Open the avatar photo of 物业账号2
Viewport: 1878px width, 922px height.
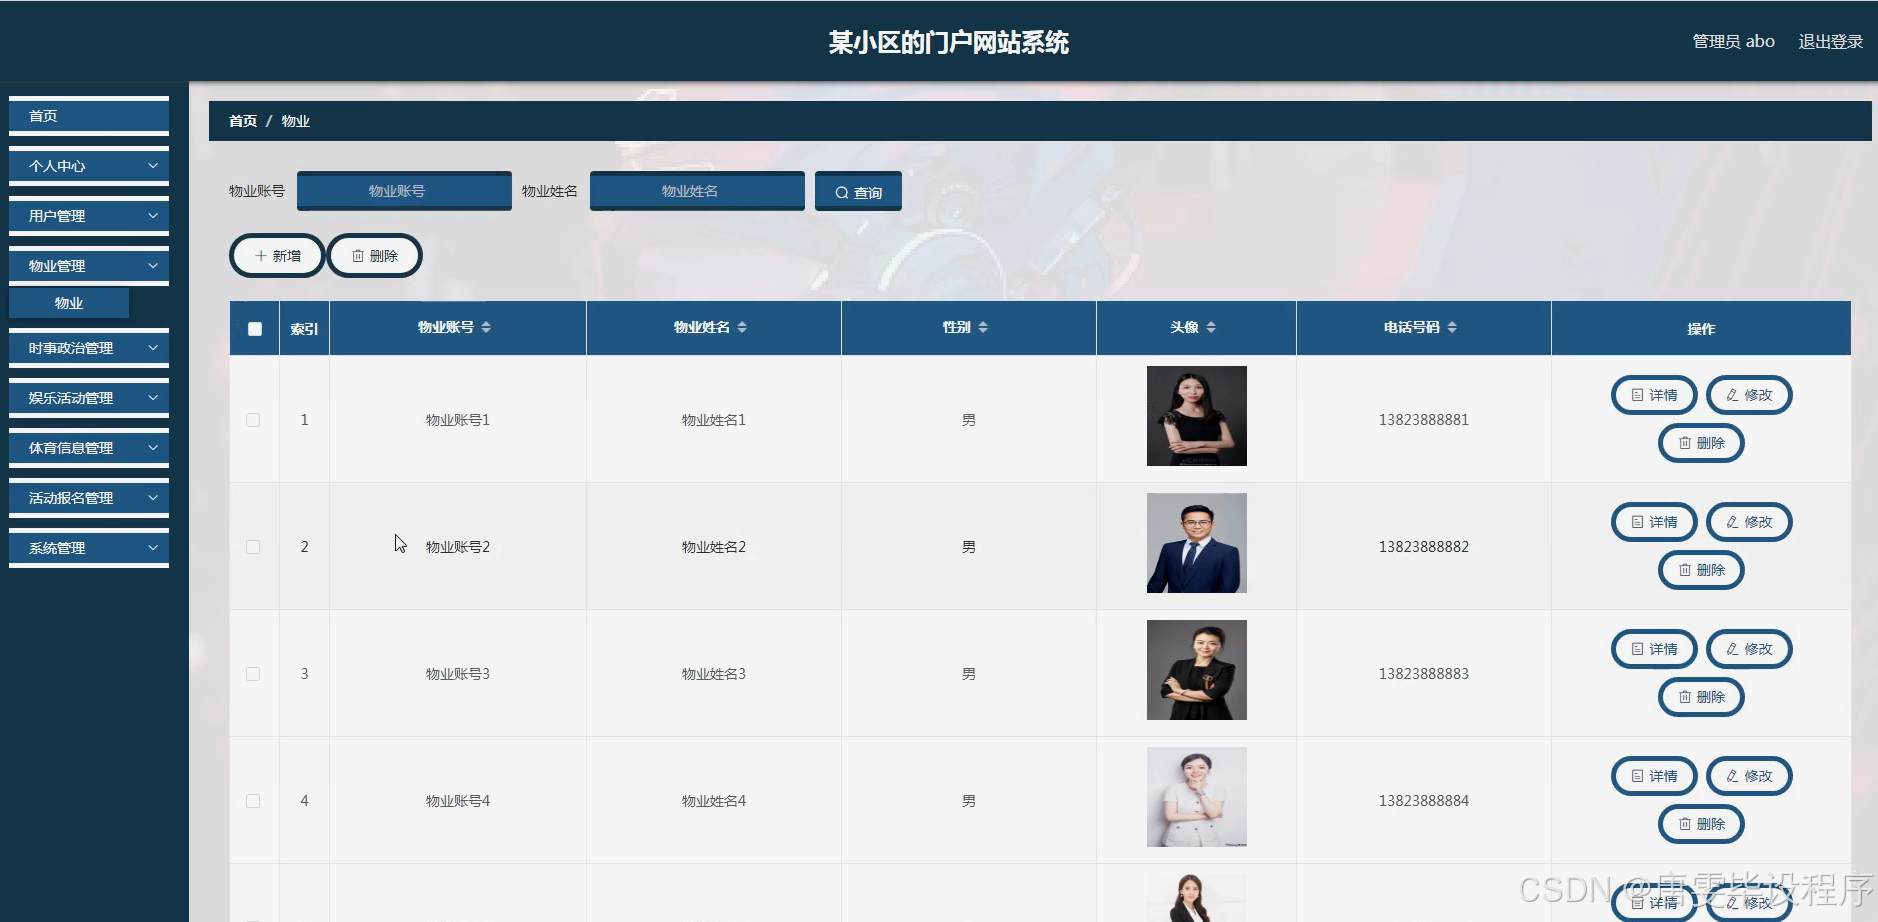(1196, 543)
